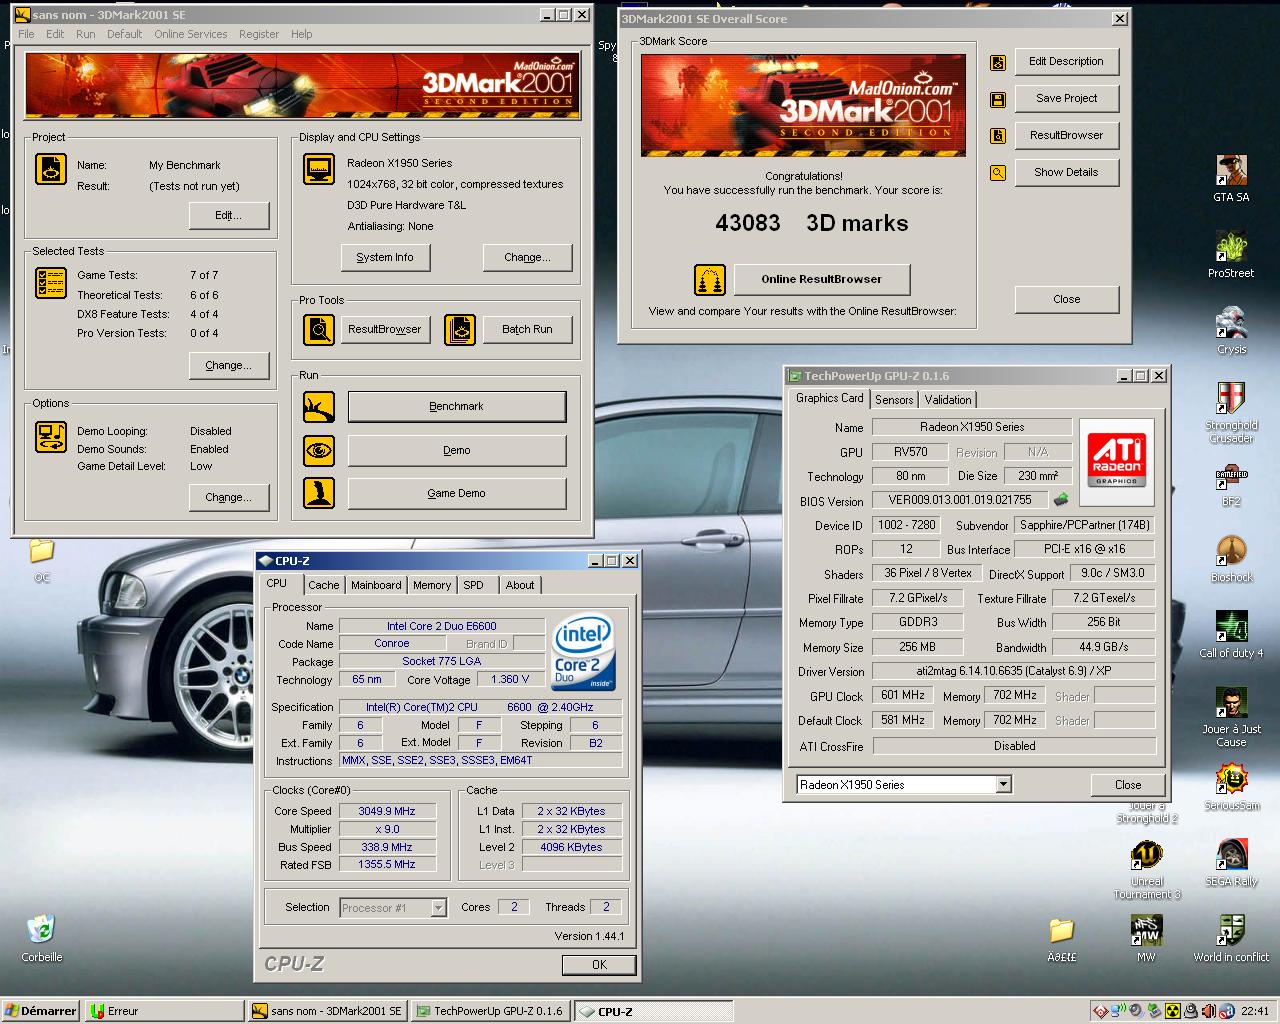Click the Save Project floppy icon

point(997,99)
